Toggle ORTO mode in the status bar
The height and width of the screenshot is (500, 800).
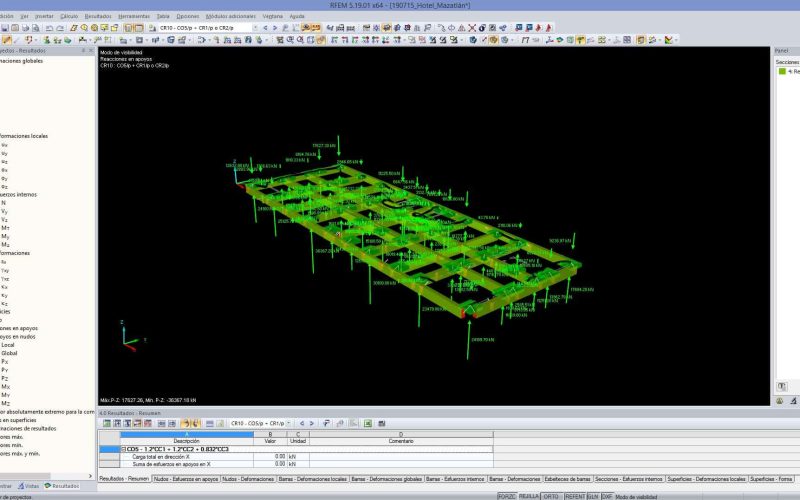pyautogui.click(x=551, y=496)
